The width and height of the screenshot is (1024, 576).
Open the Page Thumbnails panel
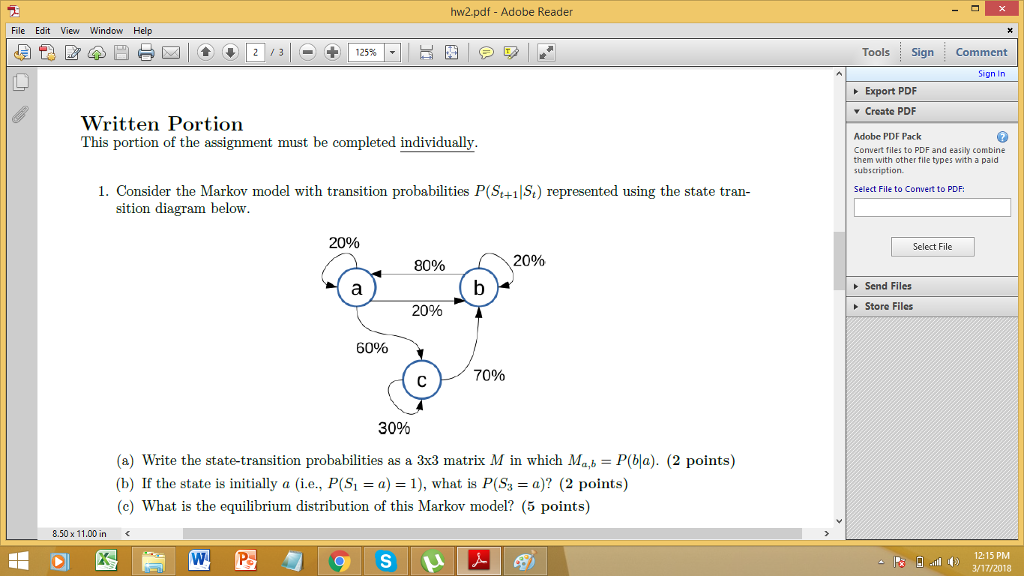coord(21,82)
